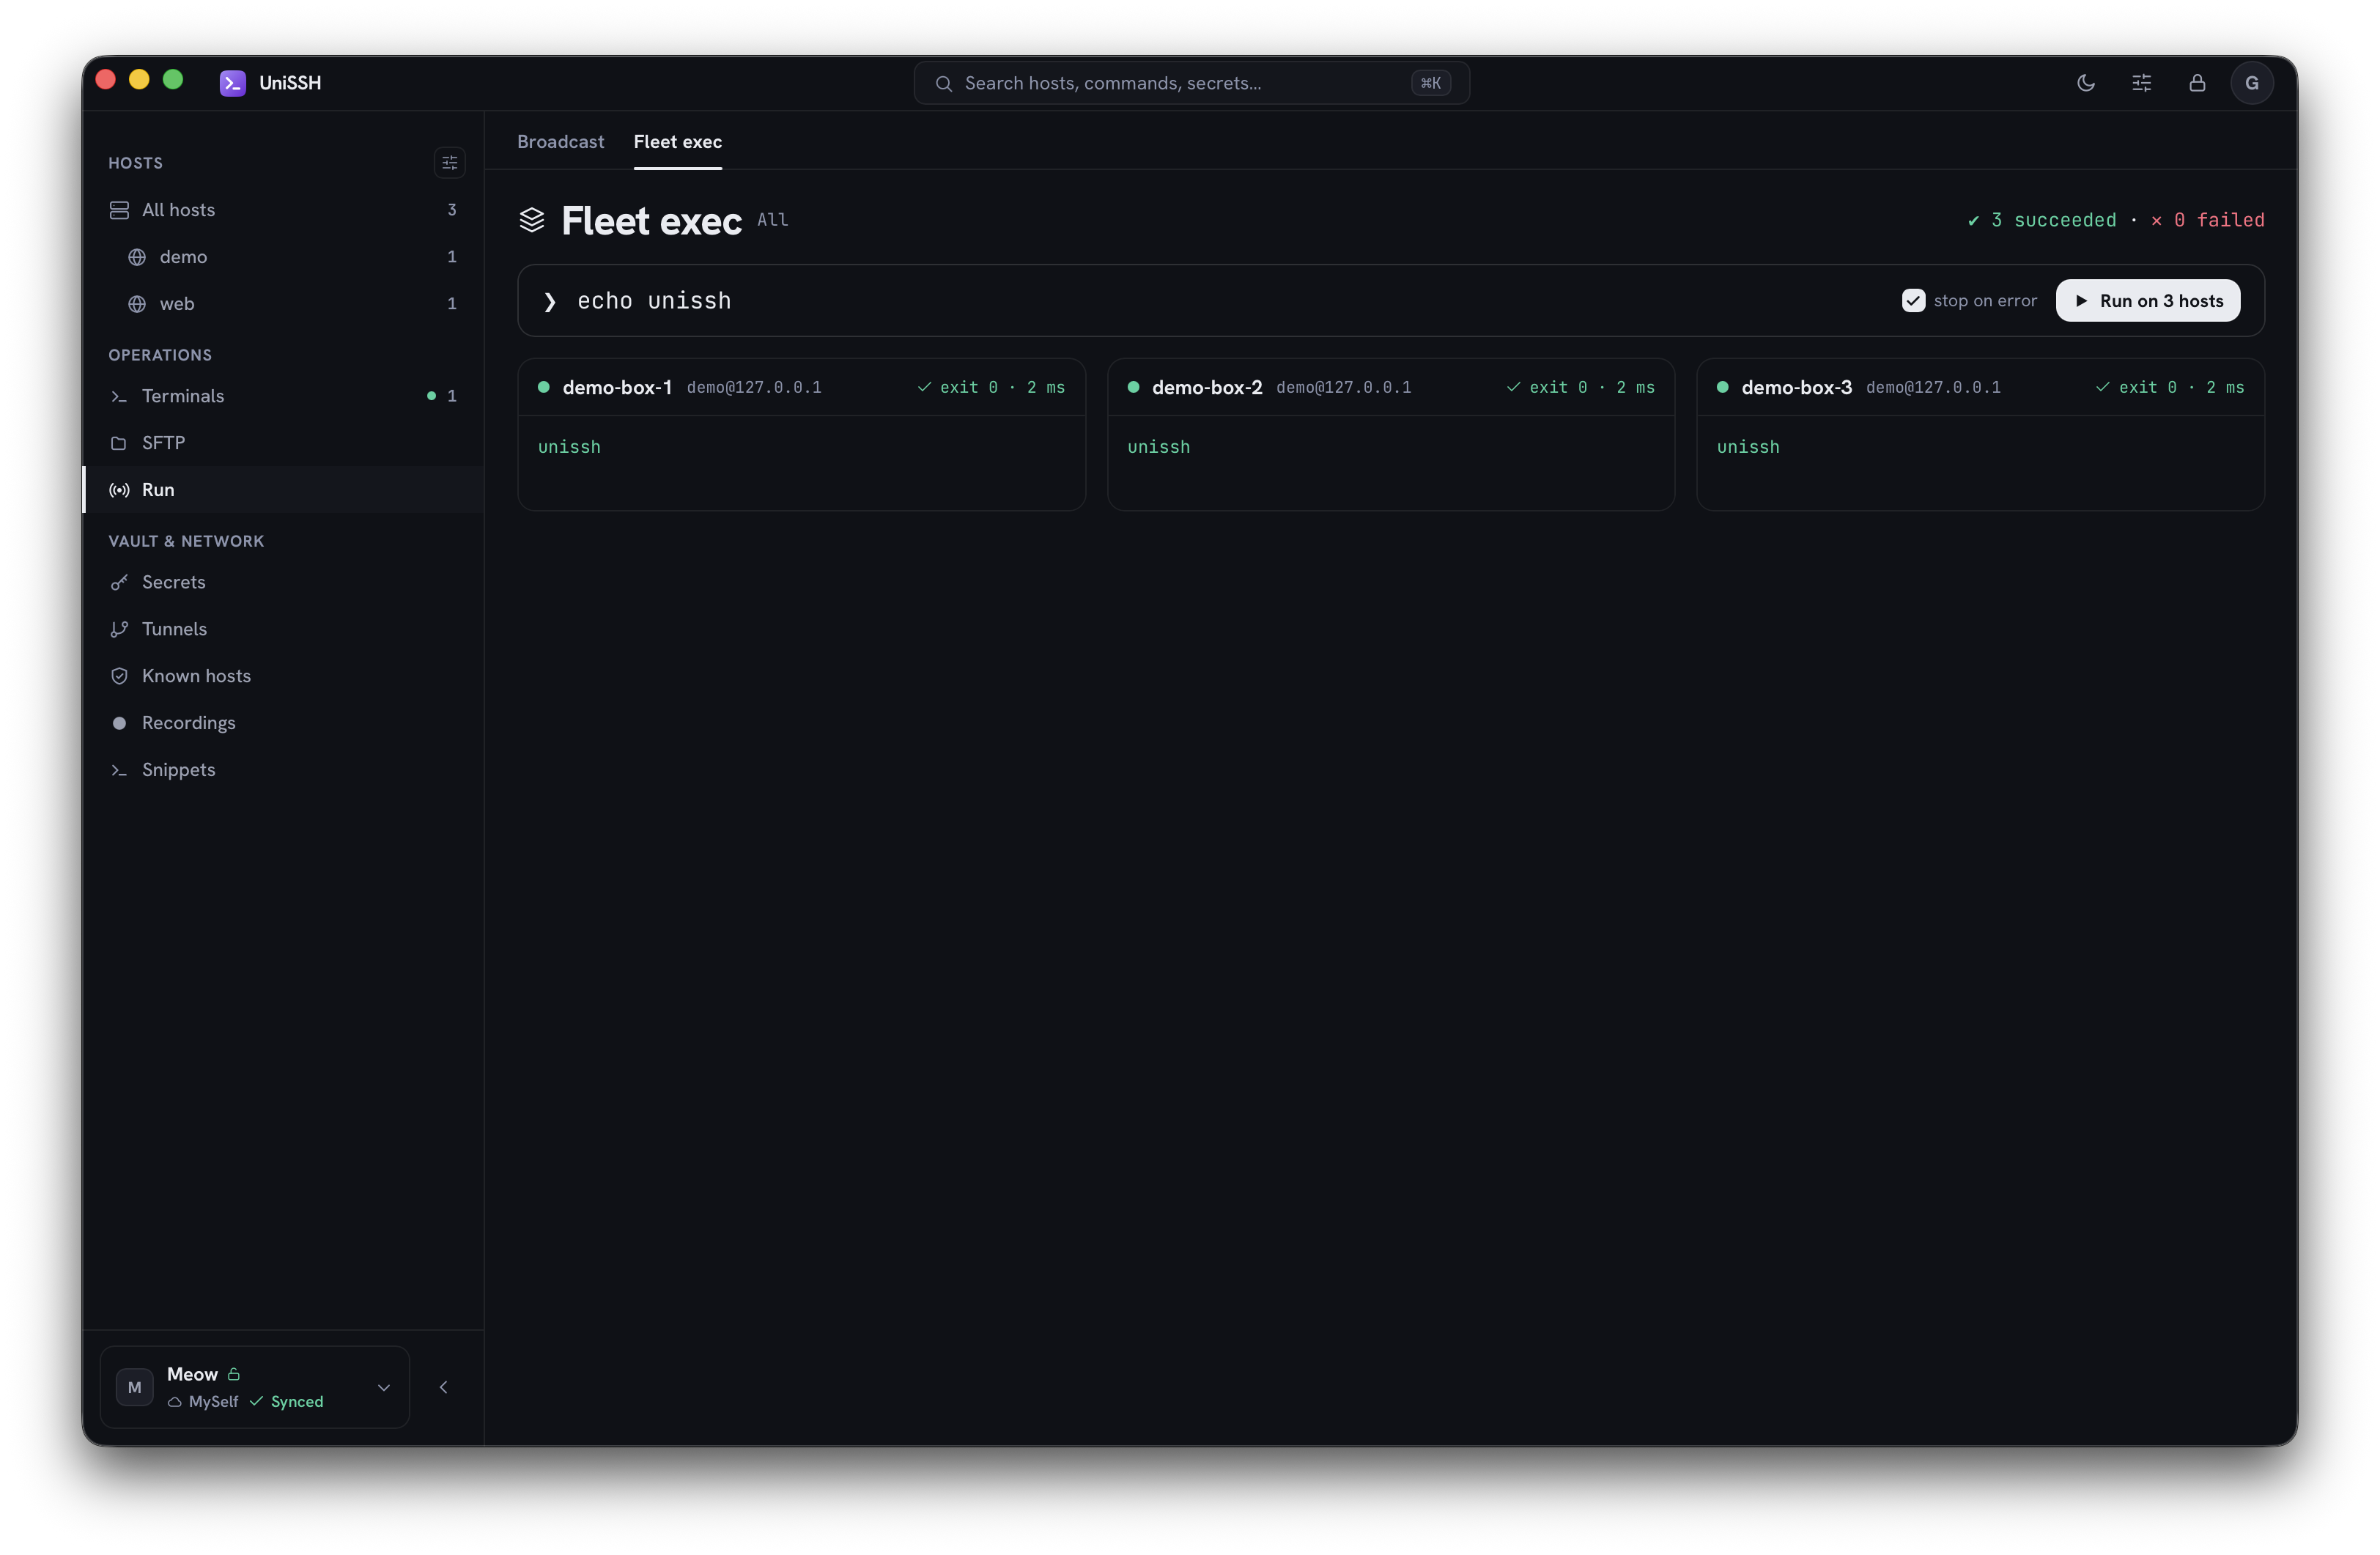Click exit 0 status on demo-box-1
The width and height of the screenshot is (2380, 1555).
(x=991, y=387)
